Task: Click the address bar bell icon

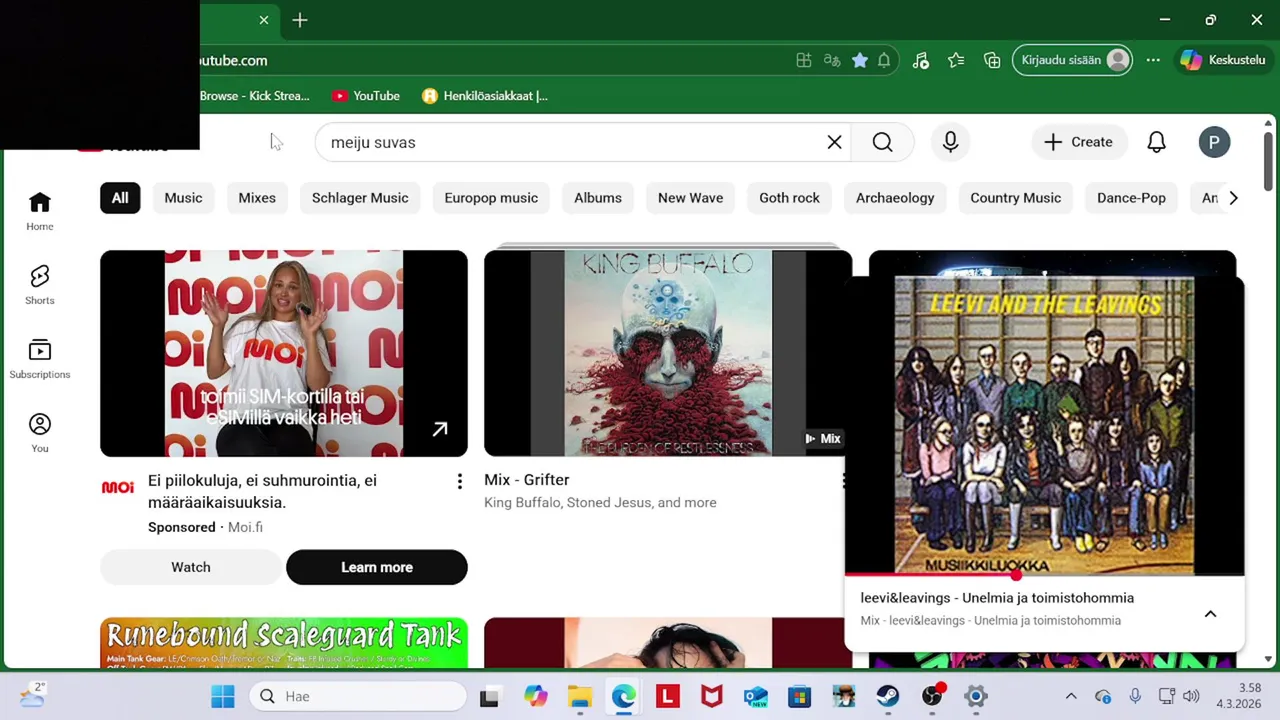Action: 884,60
